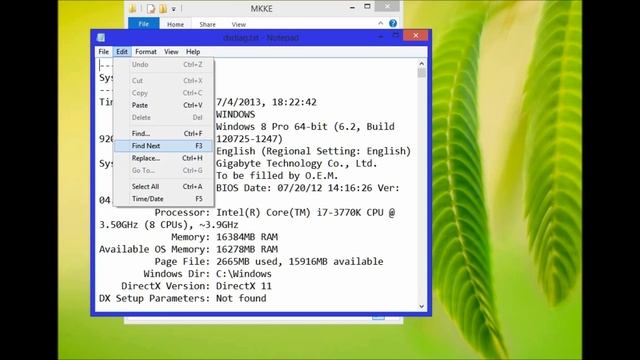Open the File menu in Notepad
This screenshot has width=640, height=360.
click(x=104, y=52)
